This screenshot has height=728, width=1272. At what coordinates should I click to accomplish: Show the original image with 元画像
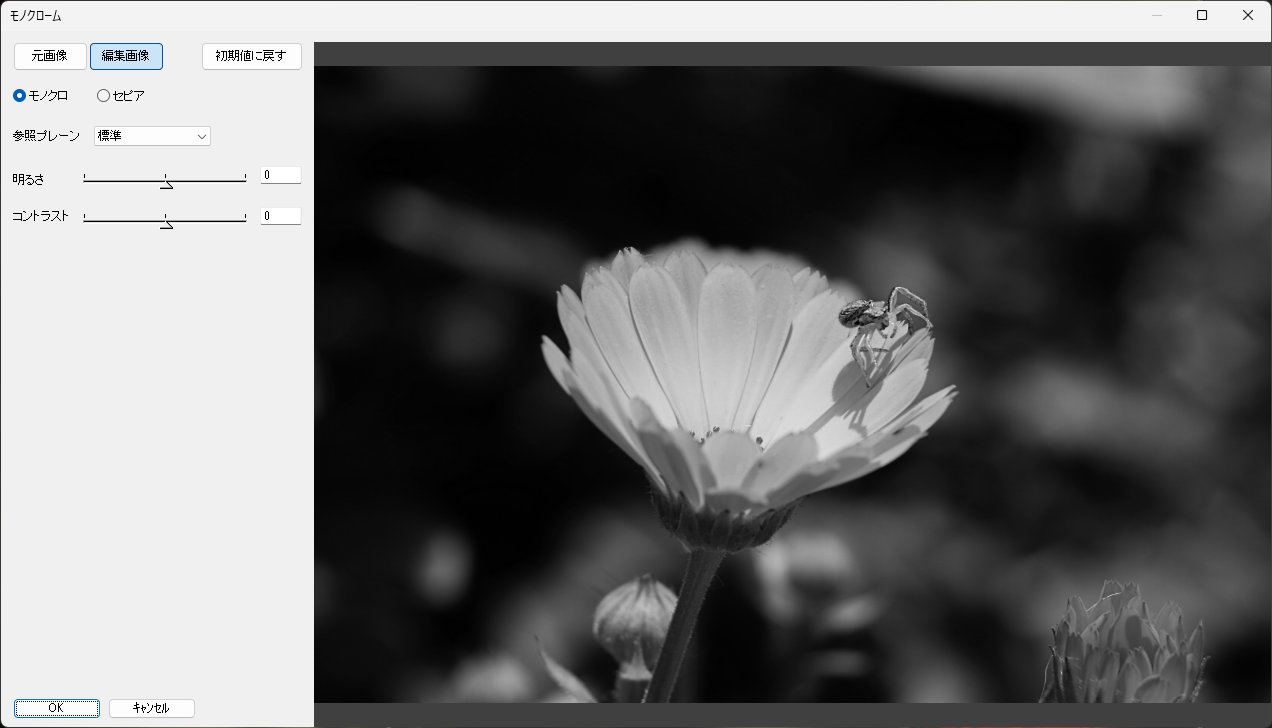click(x=50, y=56)
